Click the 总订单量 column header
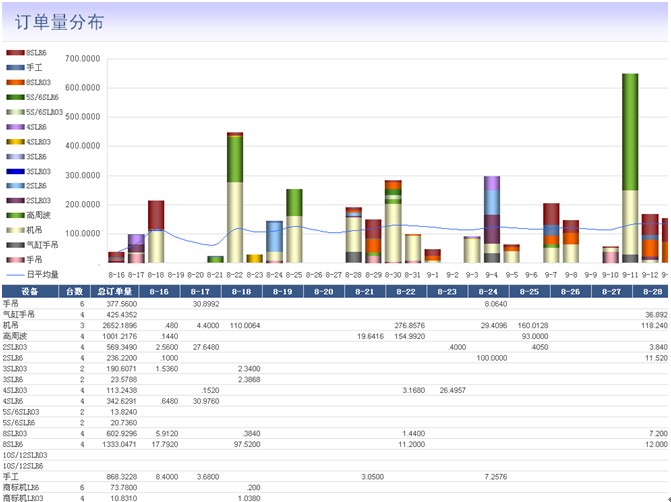 tap(112, 291)
